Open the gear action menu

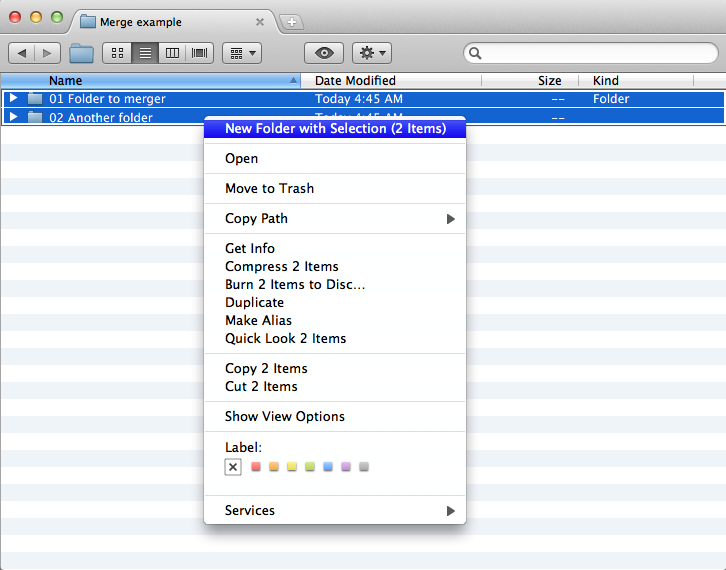[372, 53]
